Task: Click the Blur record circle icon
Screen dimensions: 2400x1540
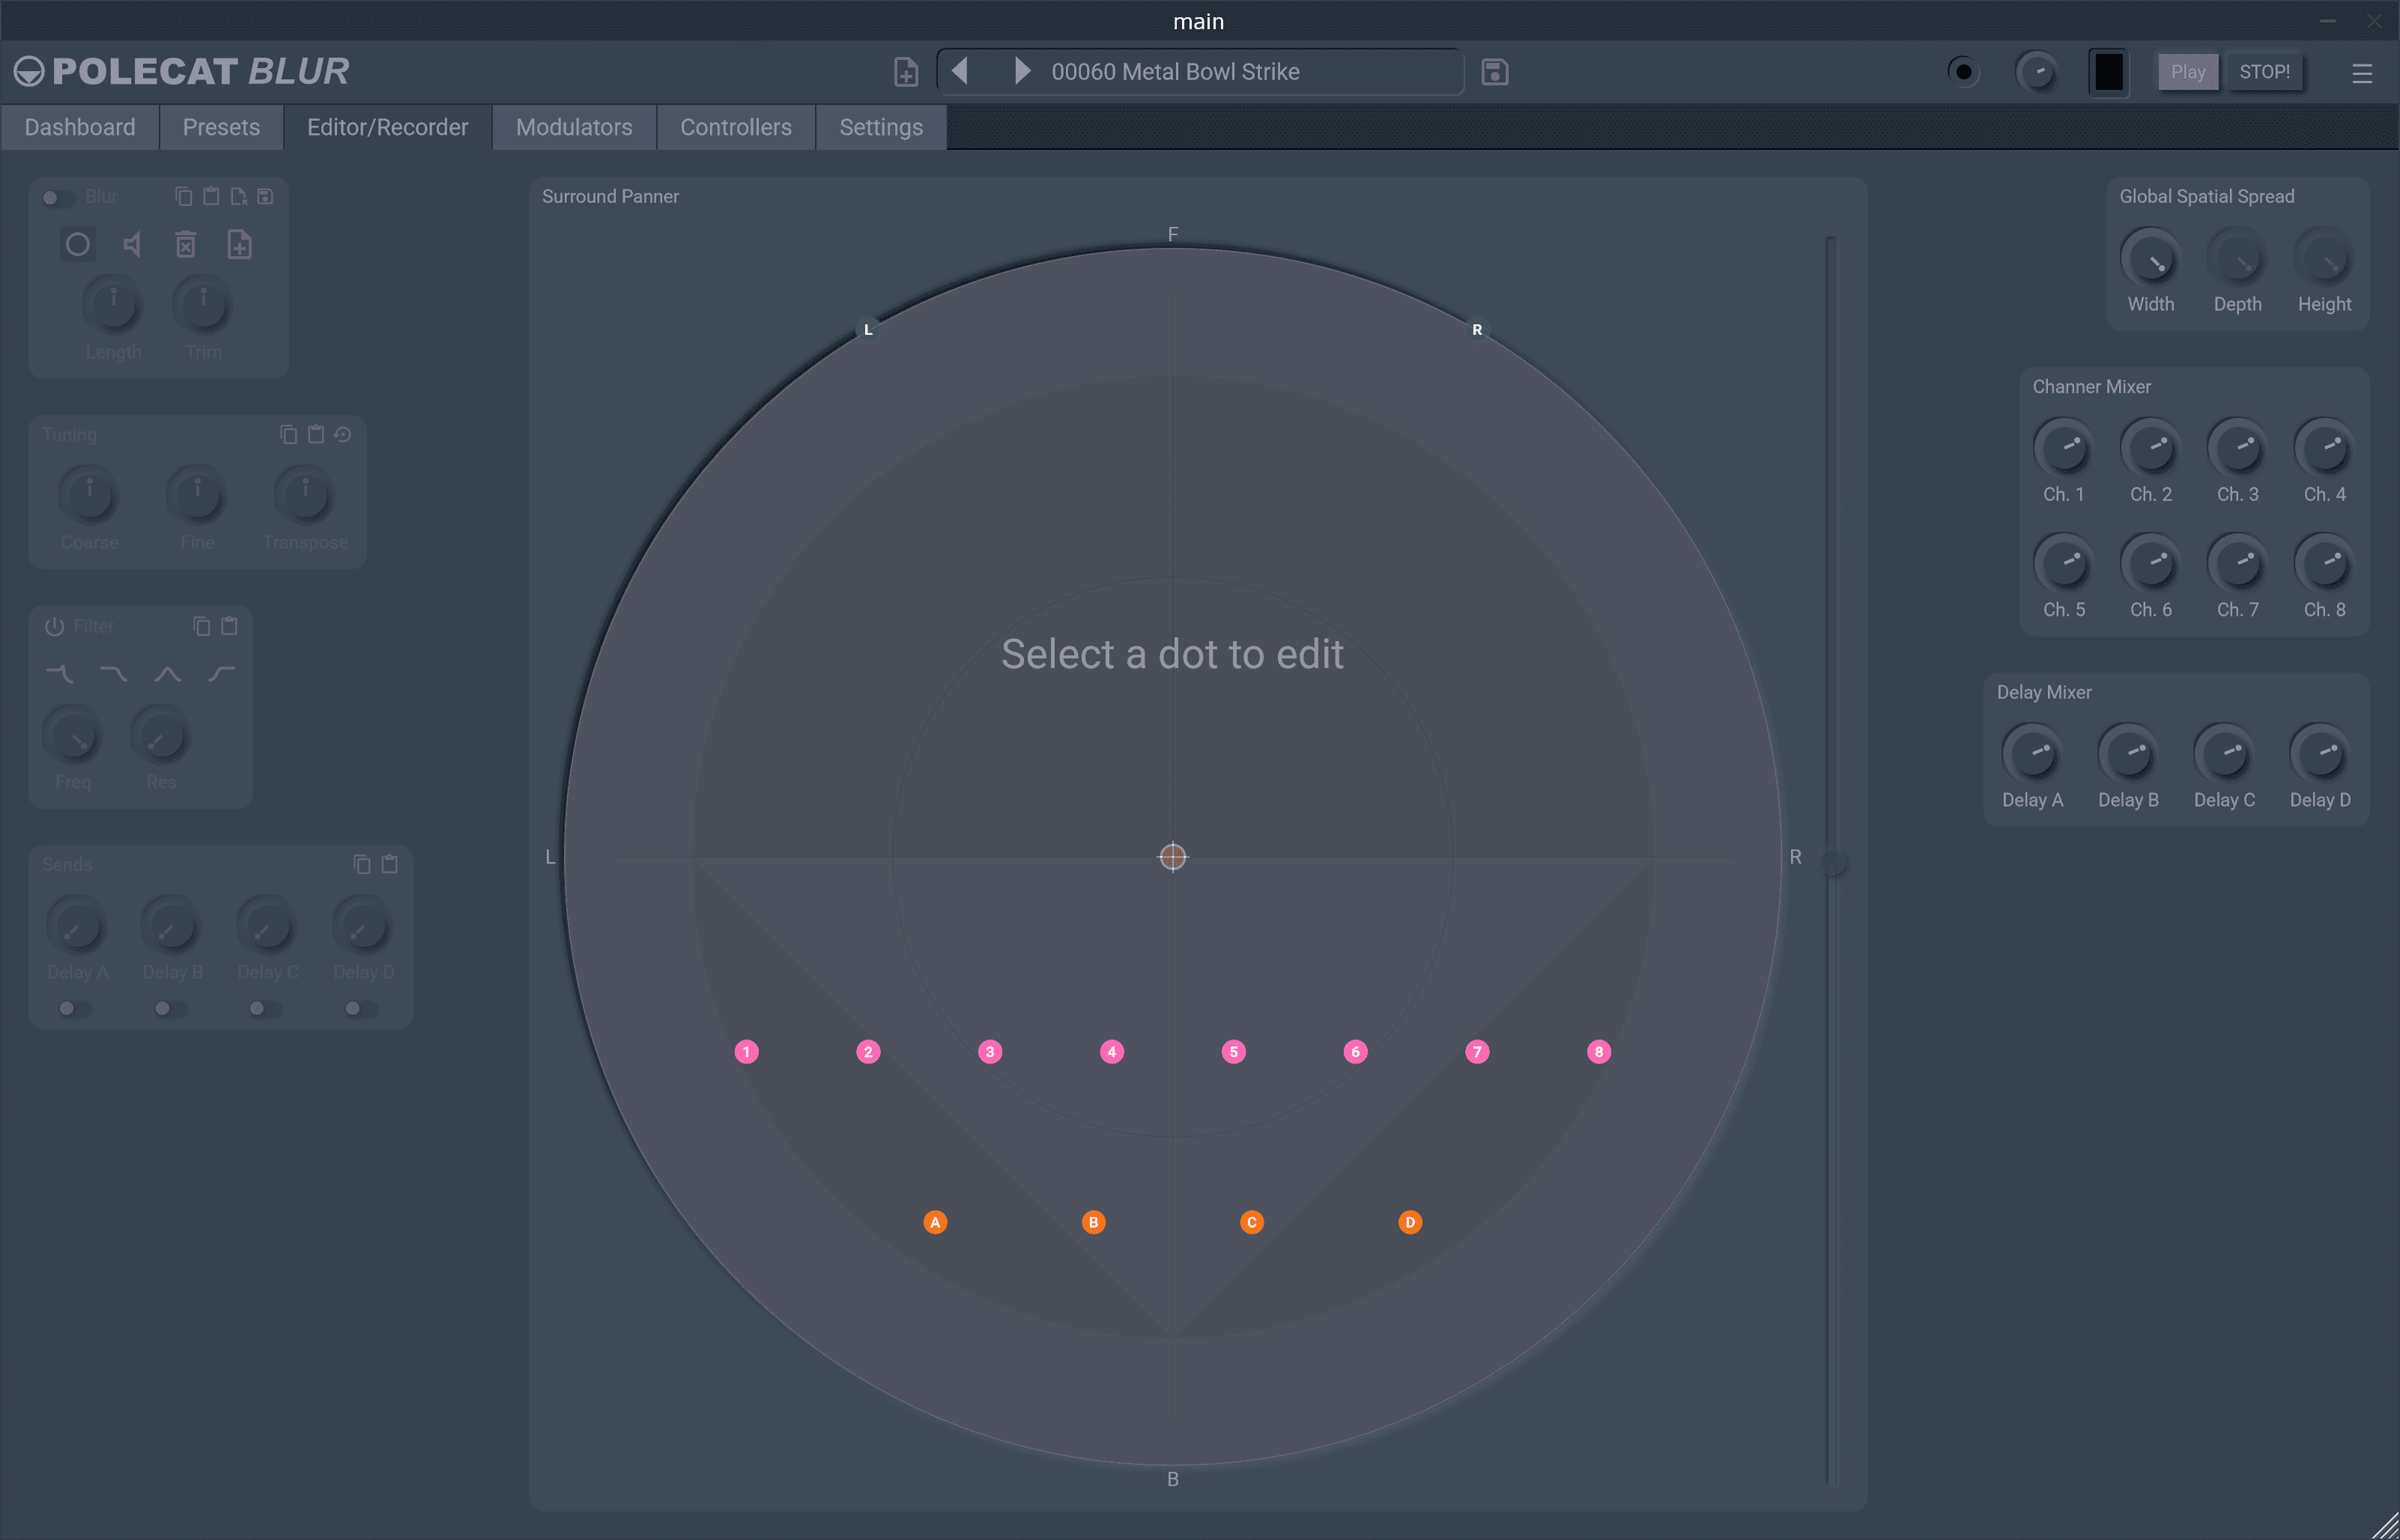Action: pyautogui.click(x=78, y=244)
